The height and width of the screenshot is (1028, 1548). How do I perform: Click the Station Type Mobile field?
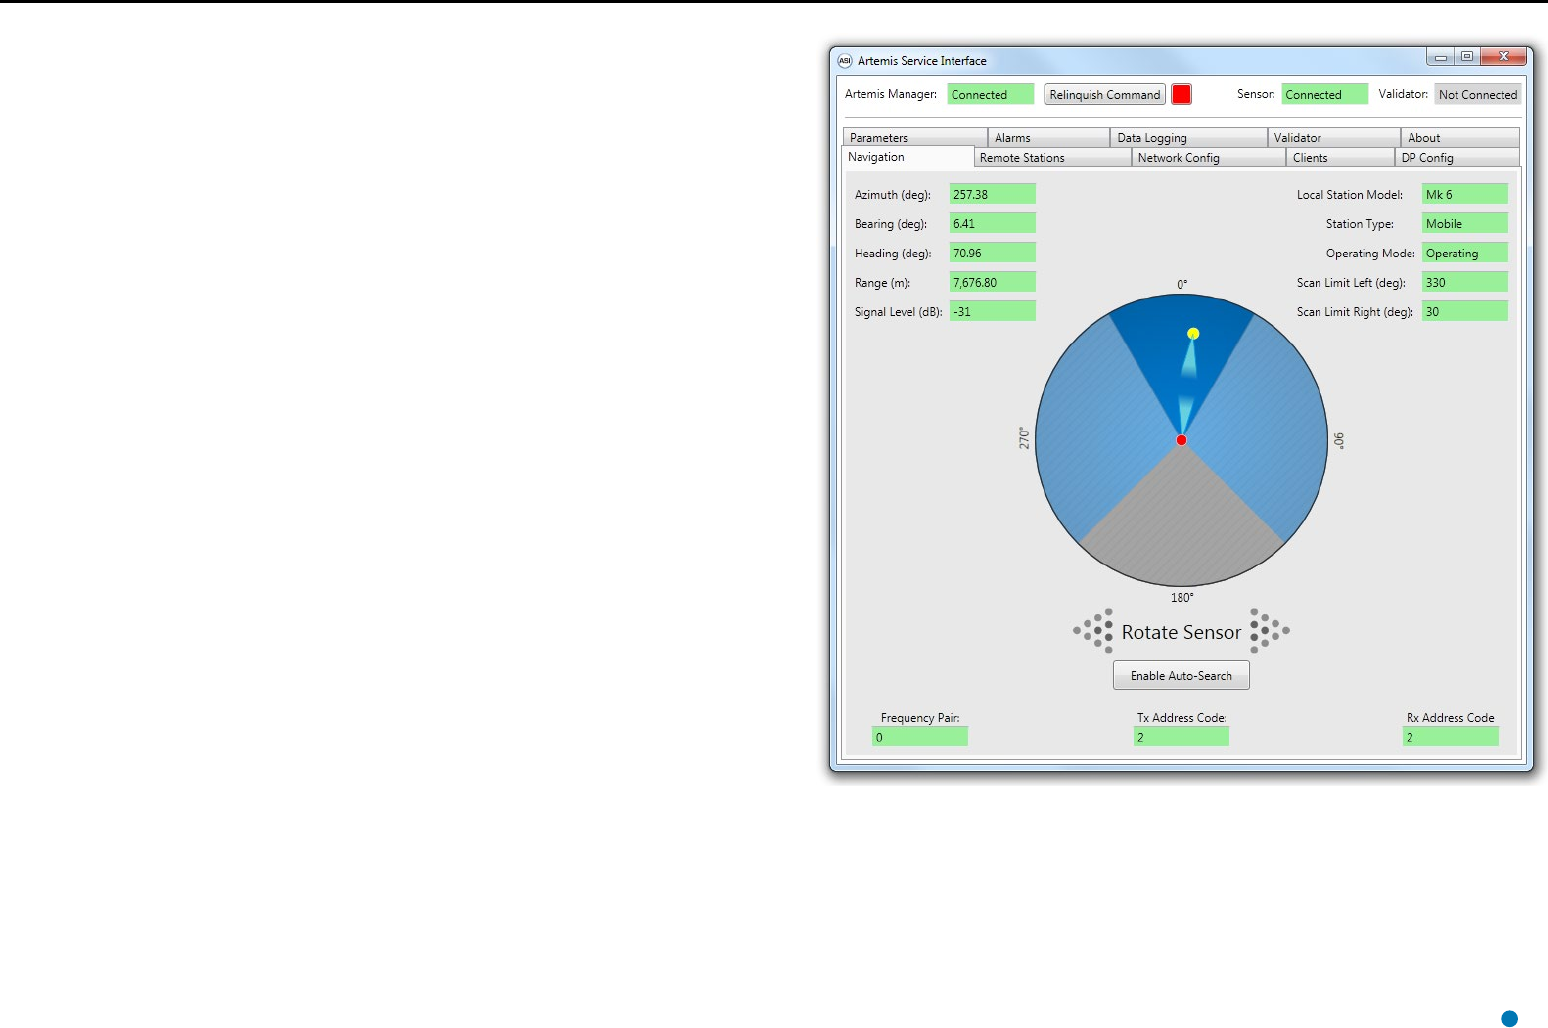pyautogui.click(x=1464, y=223)
